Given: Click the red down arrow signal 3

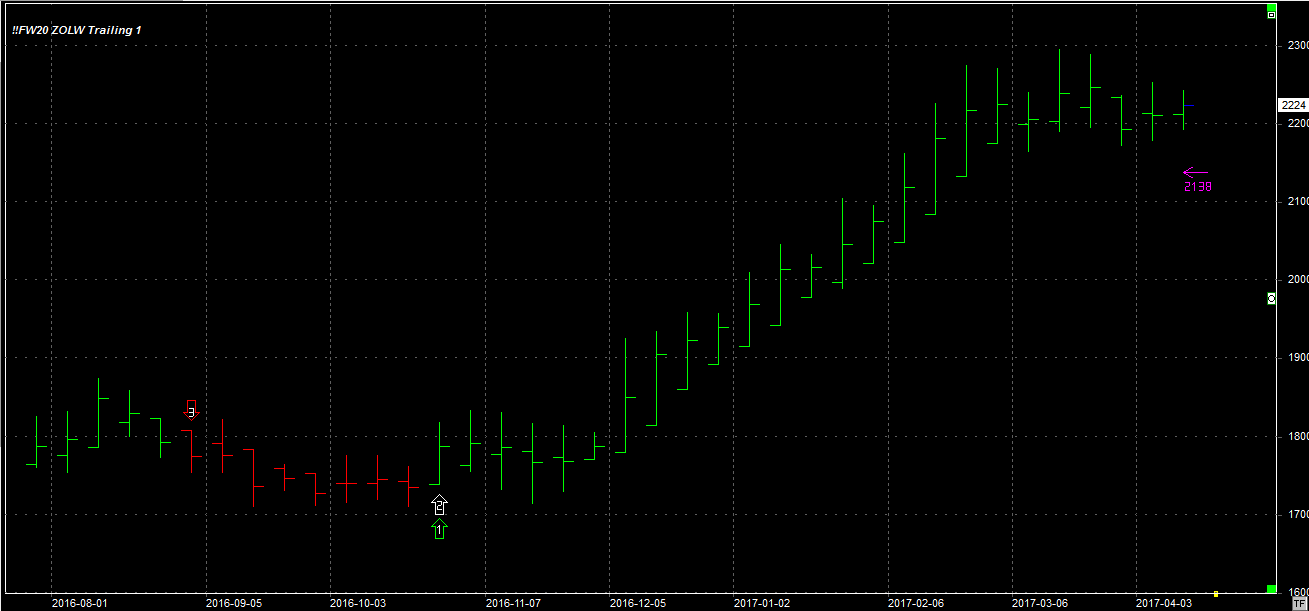Looking at the screenshot, I should click(x=191, y=410).
